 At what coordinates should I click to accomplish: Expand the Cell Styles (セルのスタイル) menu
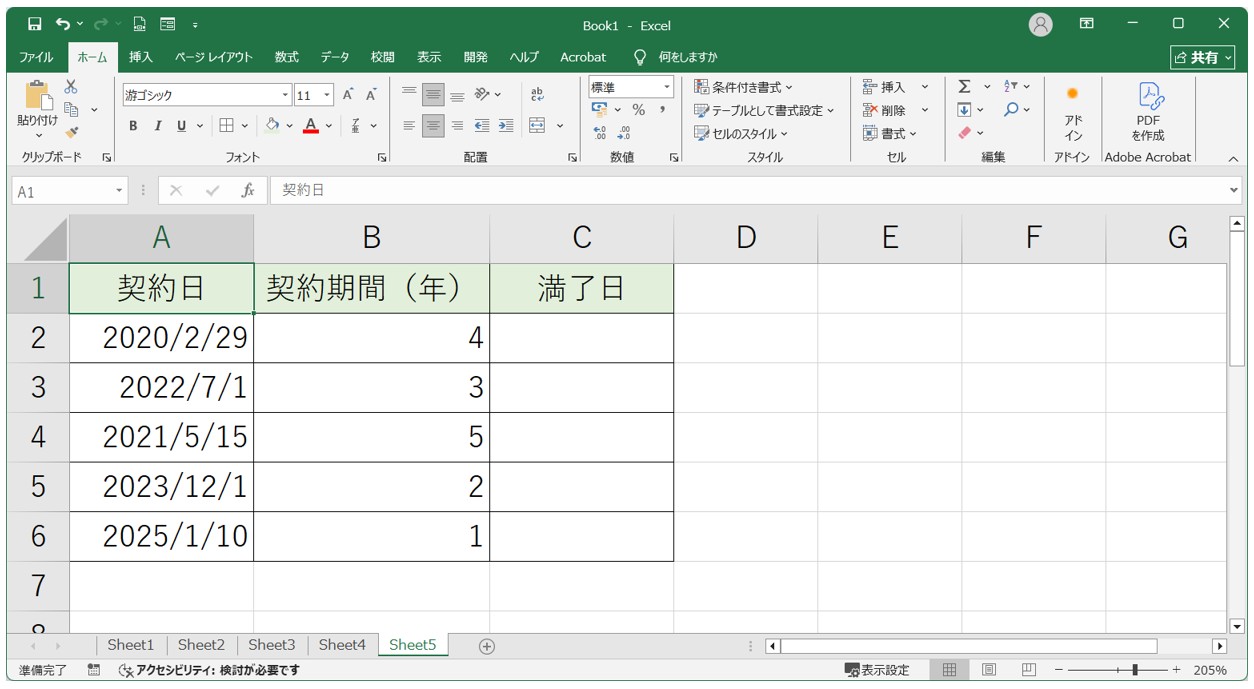tap(741, 133)
